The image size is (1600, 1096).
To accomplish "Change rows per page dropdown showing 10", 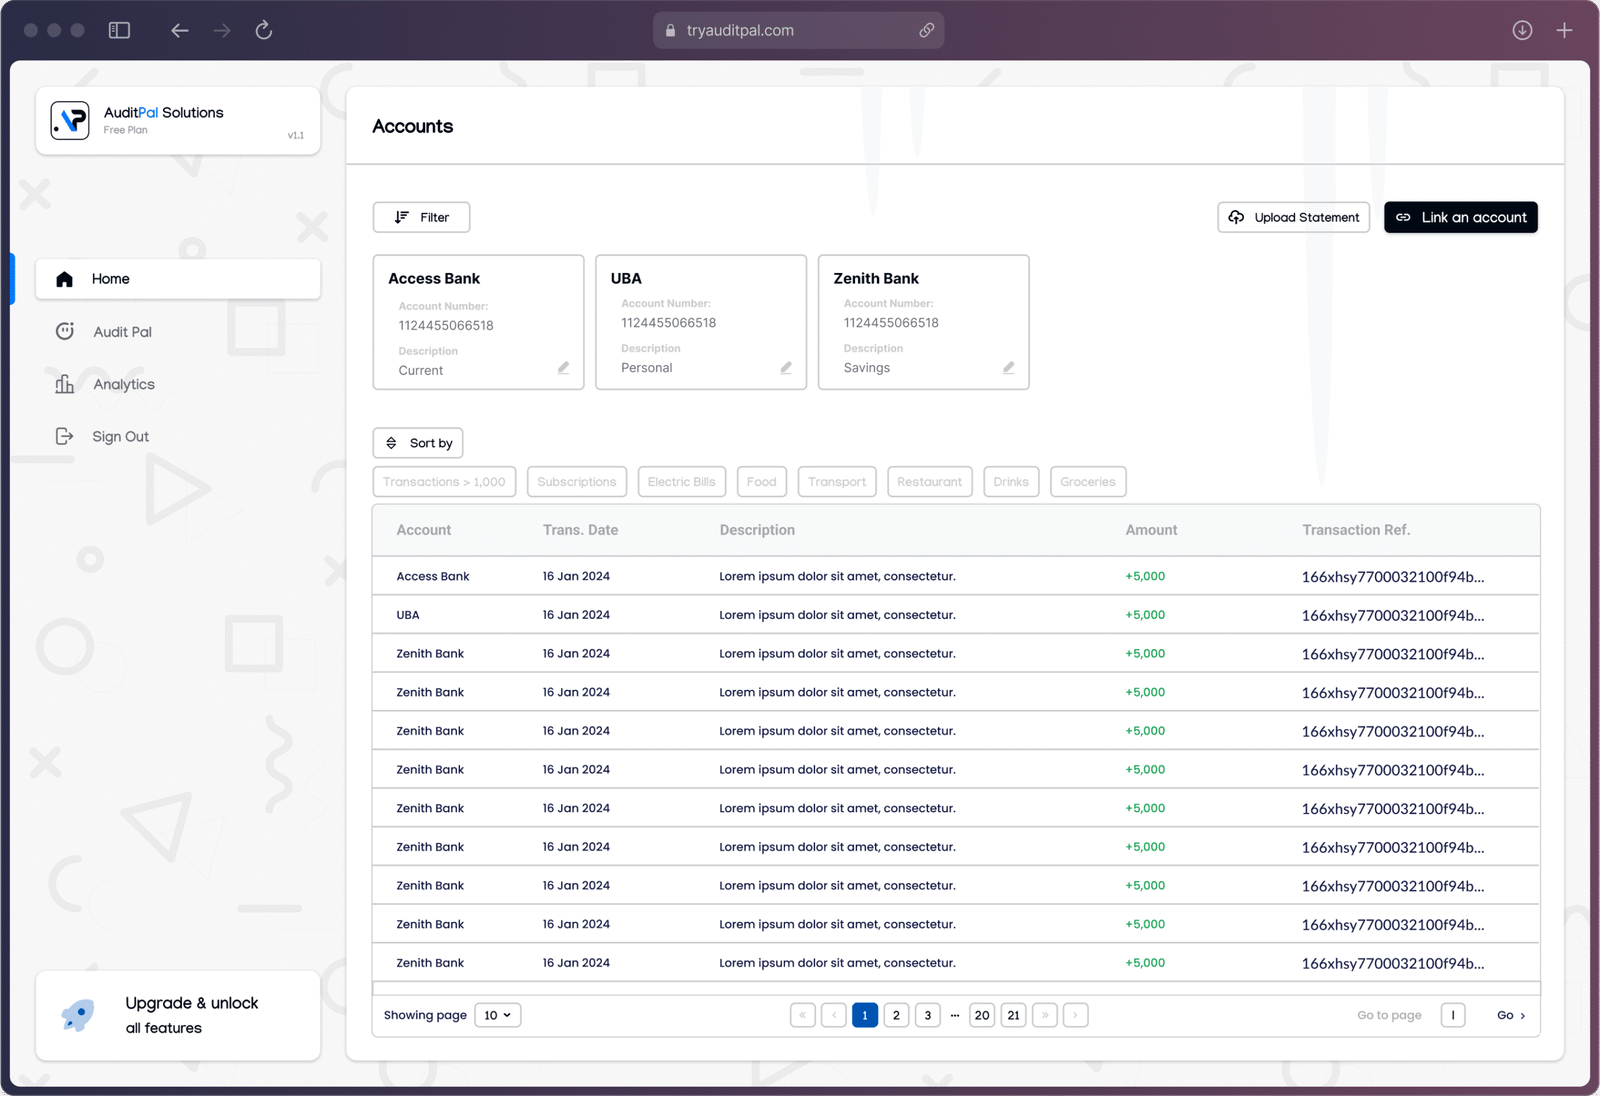I will (x=497, y=1015).
